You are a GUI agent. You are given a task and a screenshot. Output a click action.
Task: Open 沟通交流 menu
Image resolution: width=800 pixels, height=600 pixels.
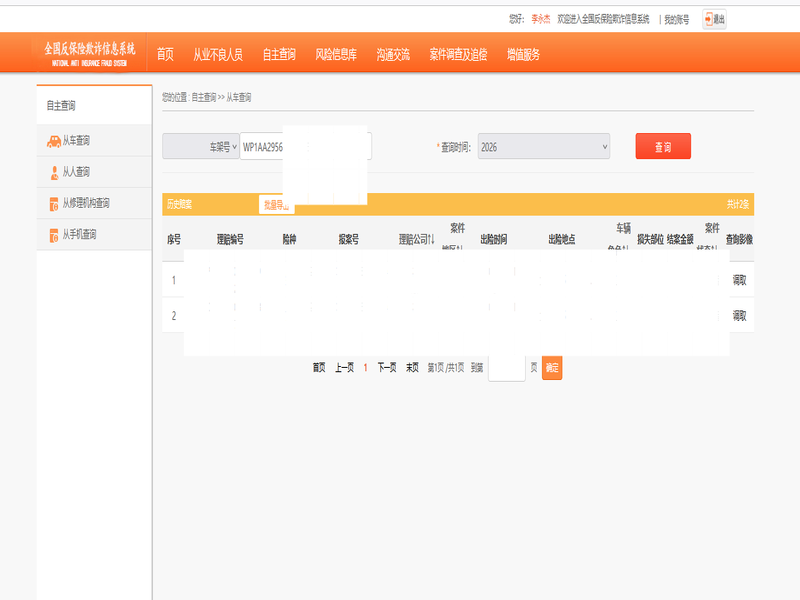[393, 54]
